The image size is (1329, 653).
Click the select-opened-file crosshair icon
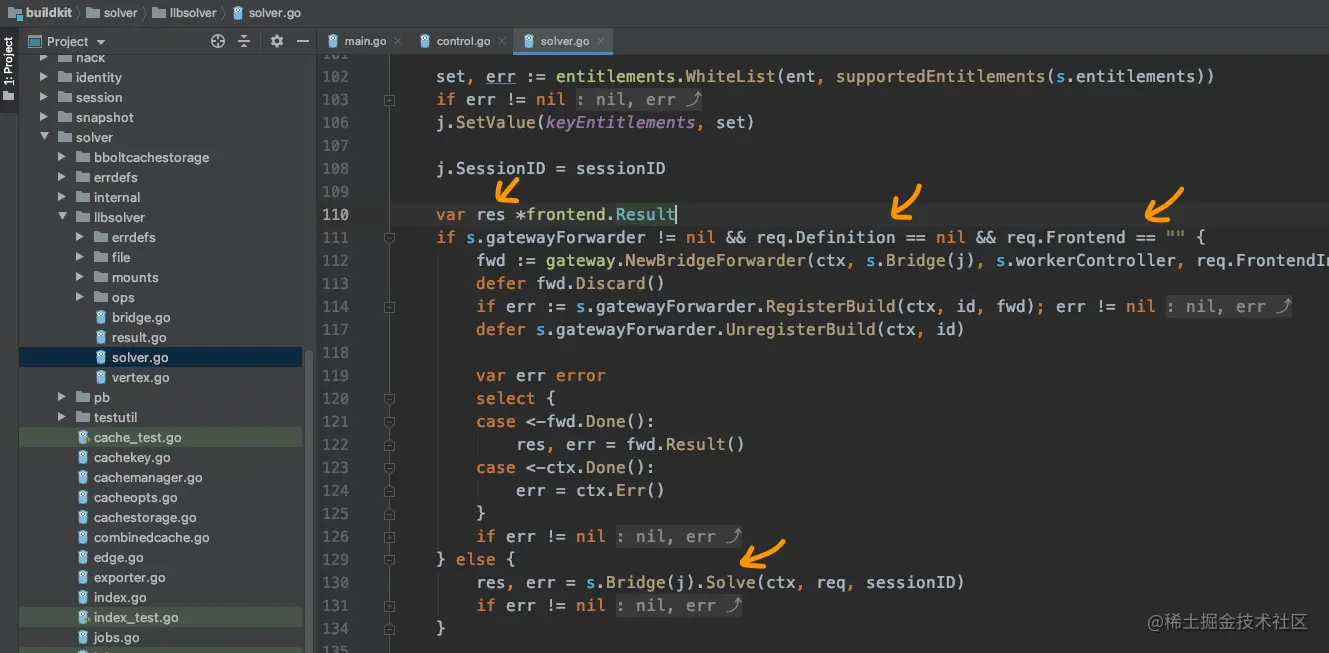[218, 41]
